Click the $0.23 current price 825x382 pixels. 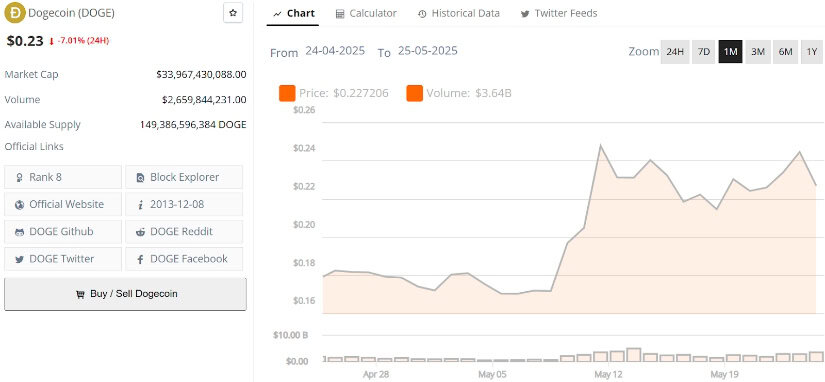tap(25, 41)
